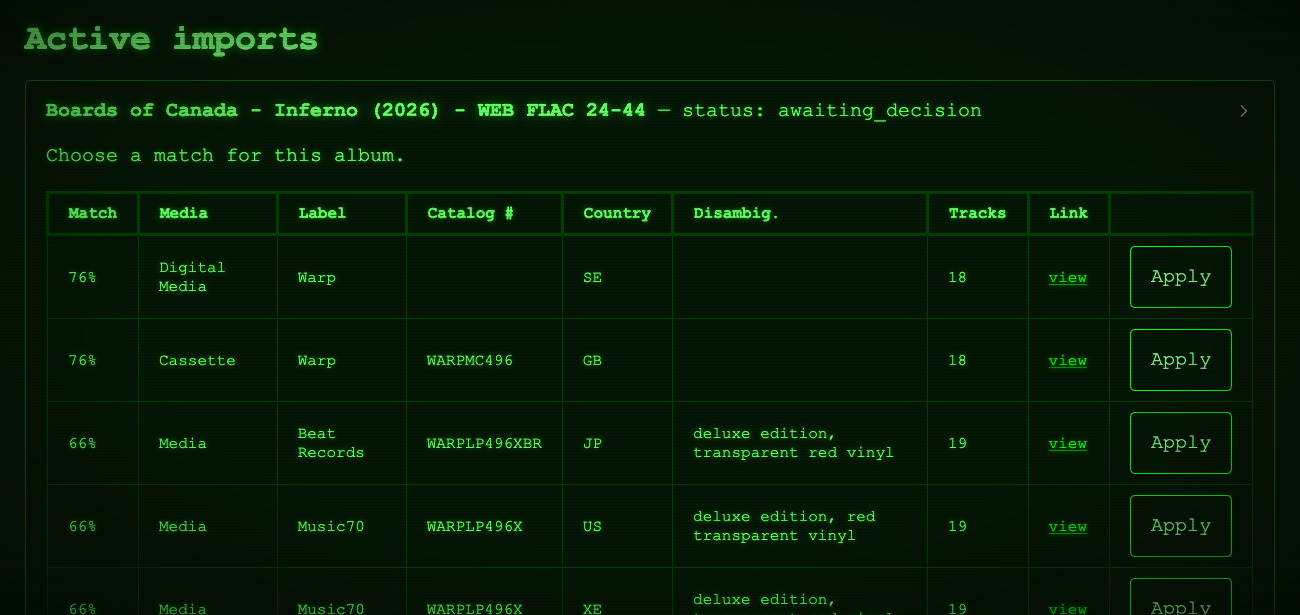Viewport: 1300px width, 615px height.
Task: Click the catalog number WARPLP496XBR
Action: pyautogui.click(x=484, y=443)
